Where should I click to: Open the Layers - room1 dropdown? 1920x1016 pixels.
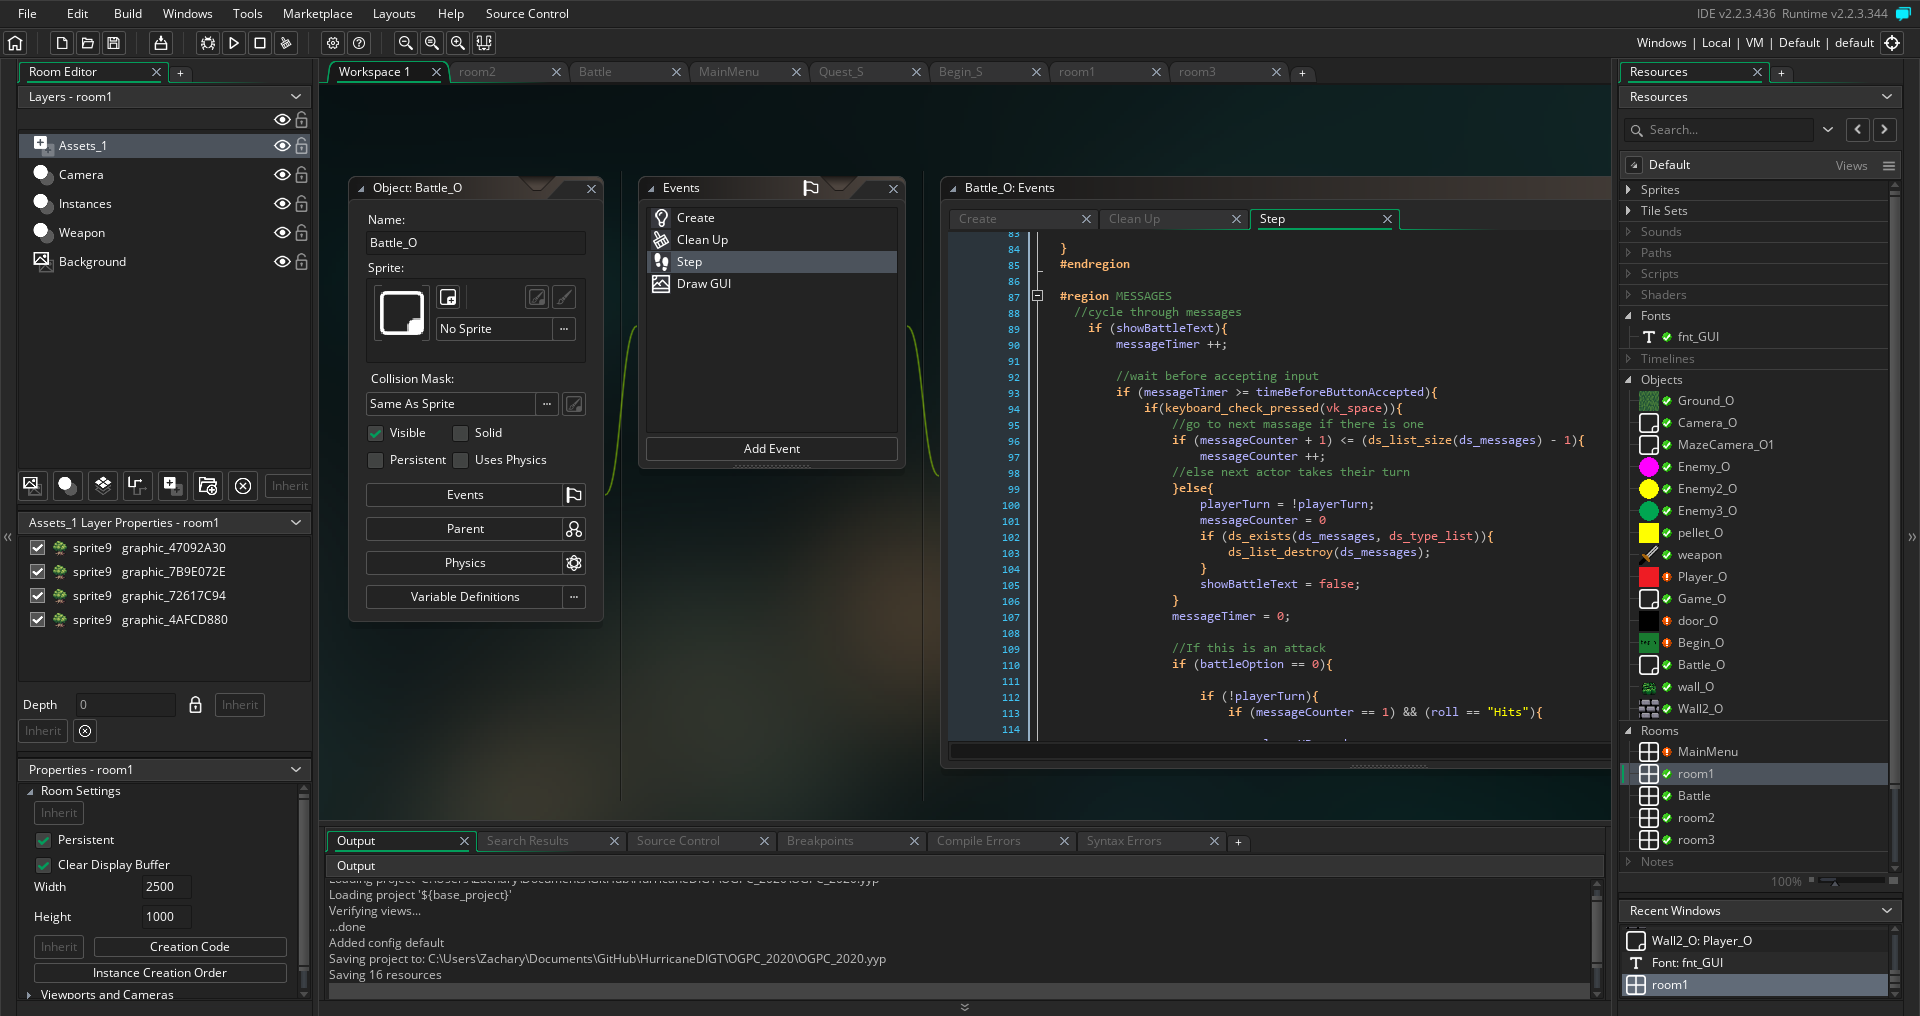point(296,97)
